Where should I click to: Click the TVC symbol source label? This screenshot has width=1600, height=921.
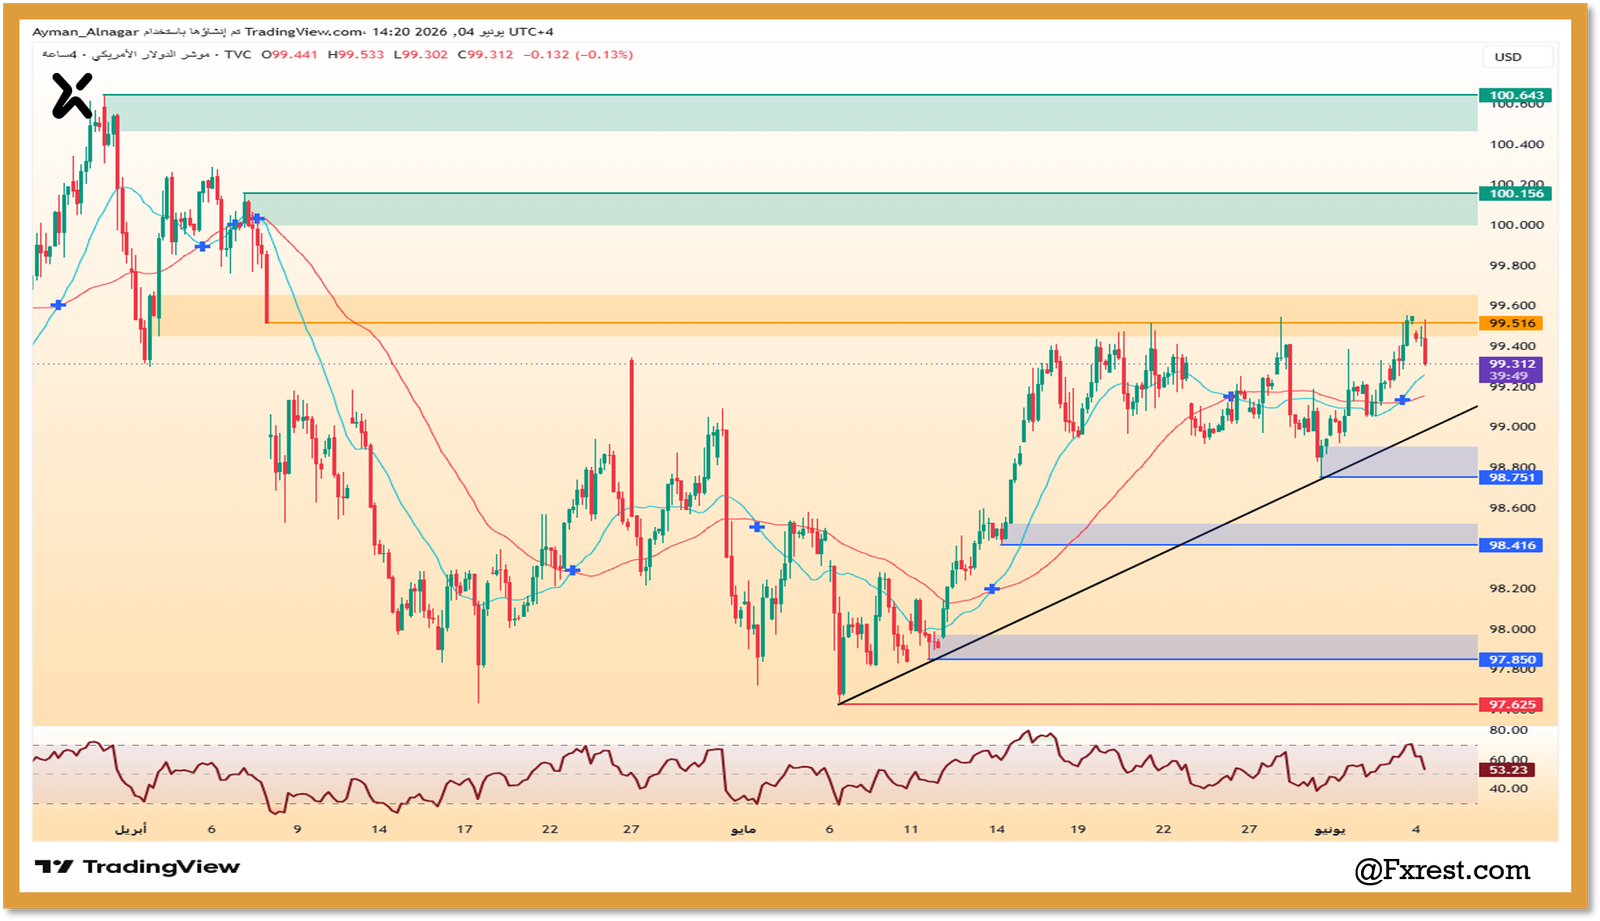pos(238,55)
